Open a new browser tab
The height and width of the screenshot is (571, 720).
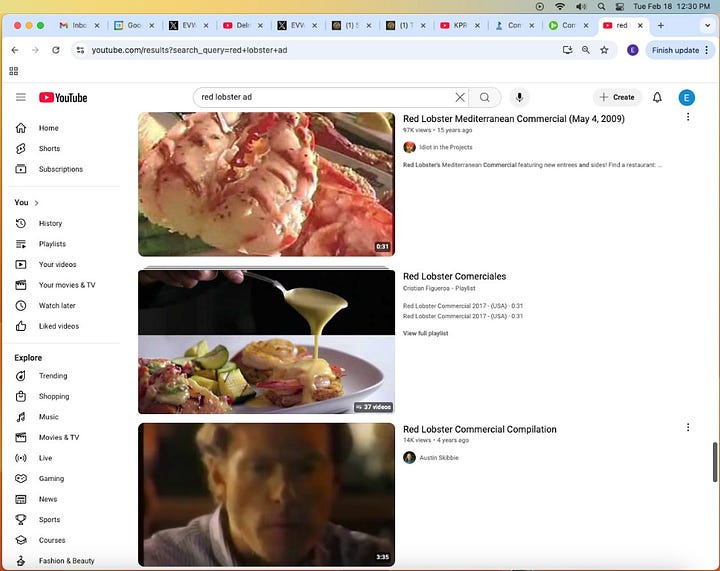[x=660, y=26]
